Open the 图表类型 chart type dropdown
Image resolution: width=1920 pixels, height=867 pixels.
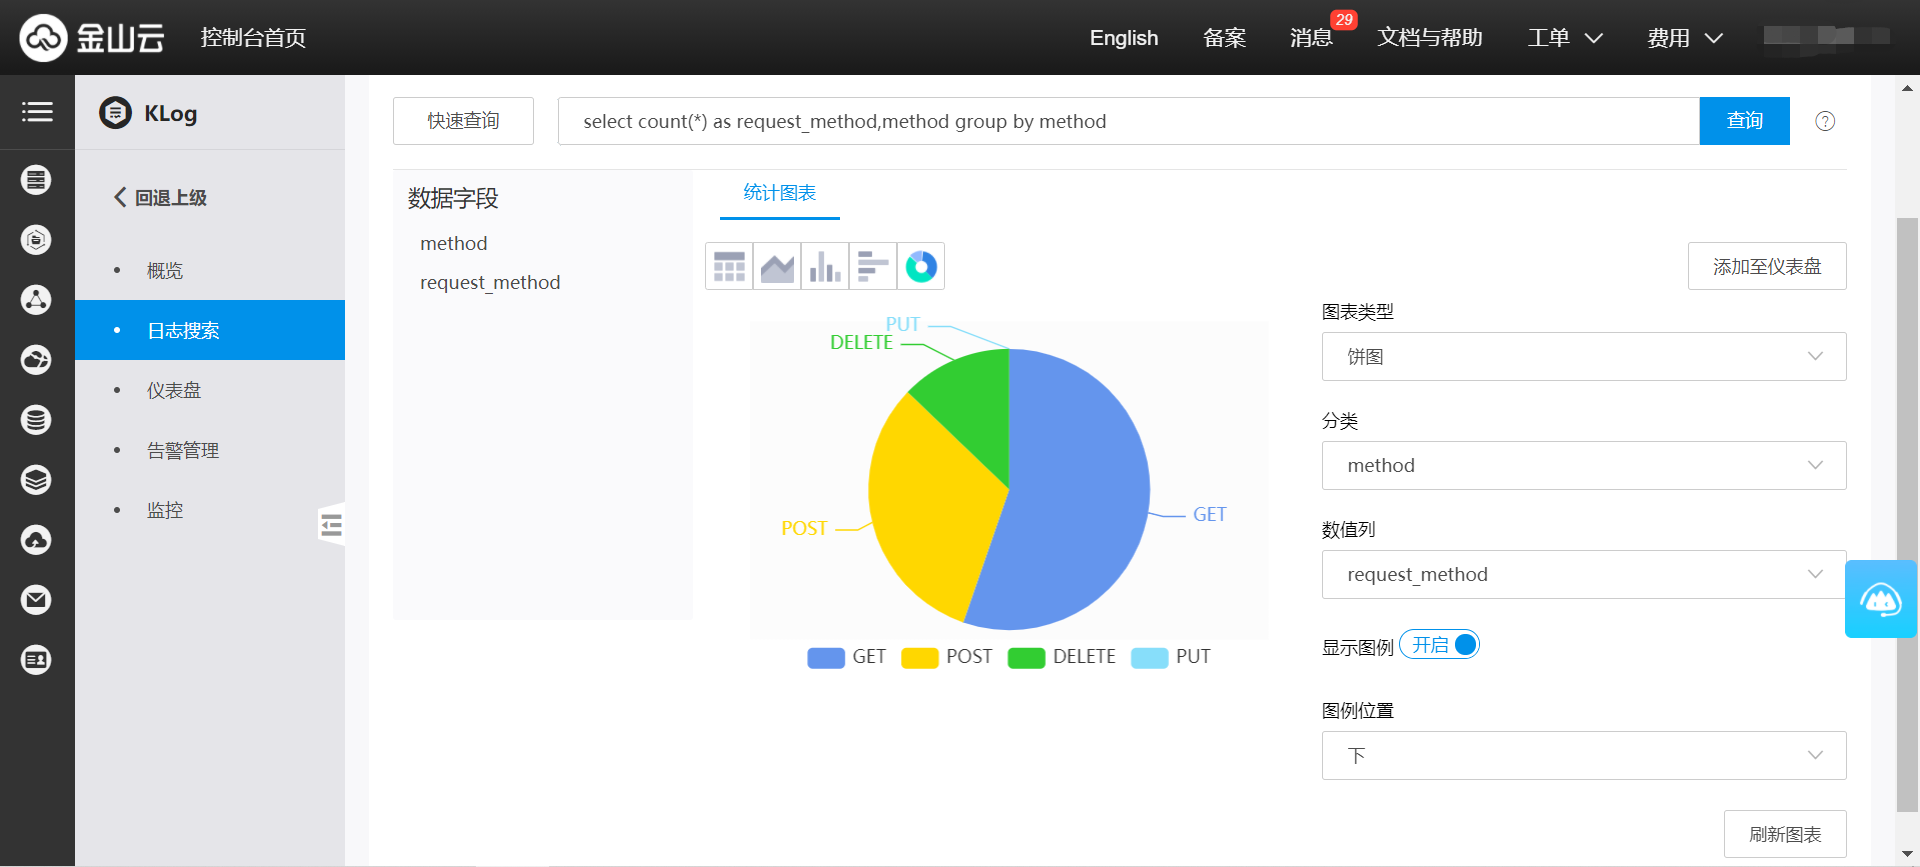pyautogui.click(x=1583, y=357)
